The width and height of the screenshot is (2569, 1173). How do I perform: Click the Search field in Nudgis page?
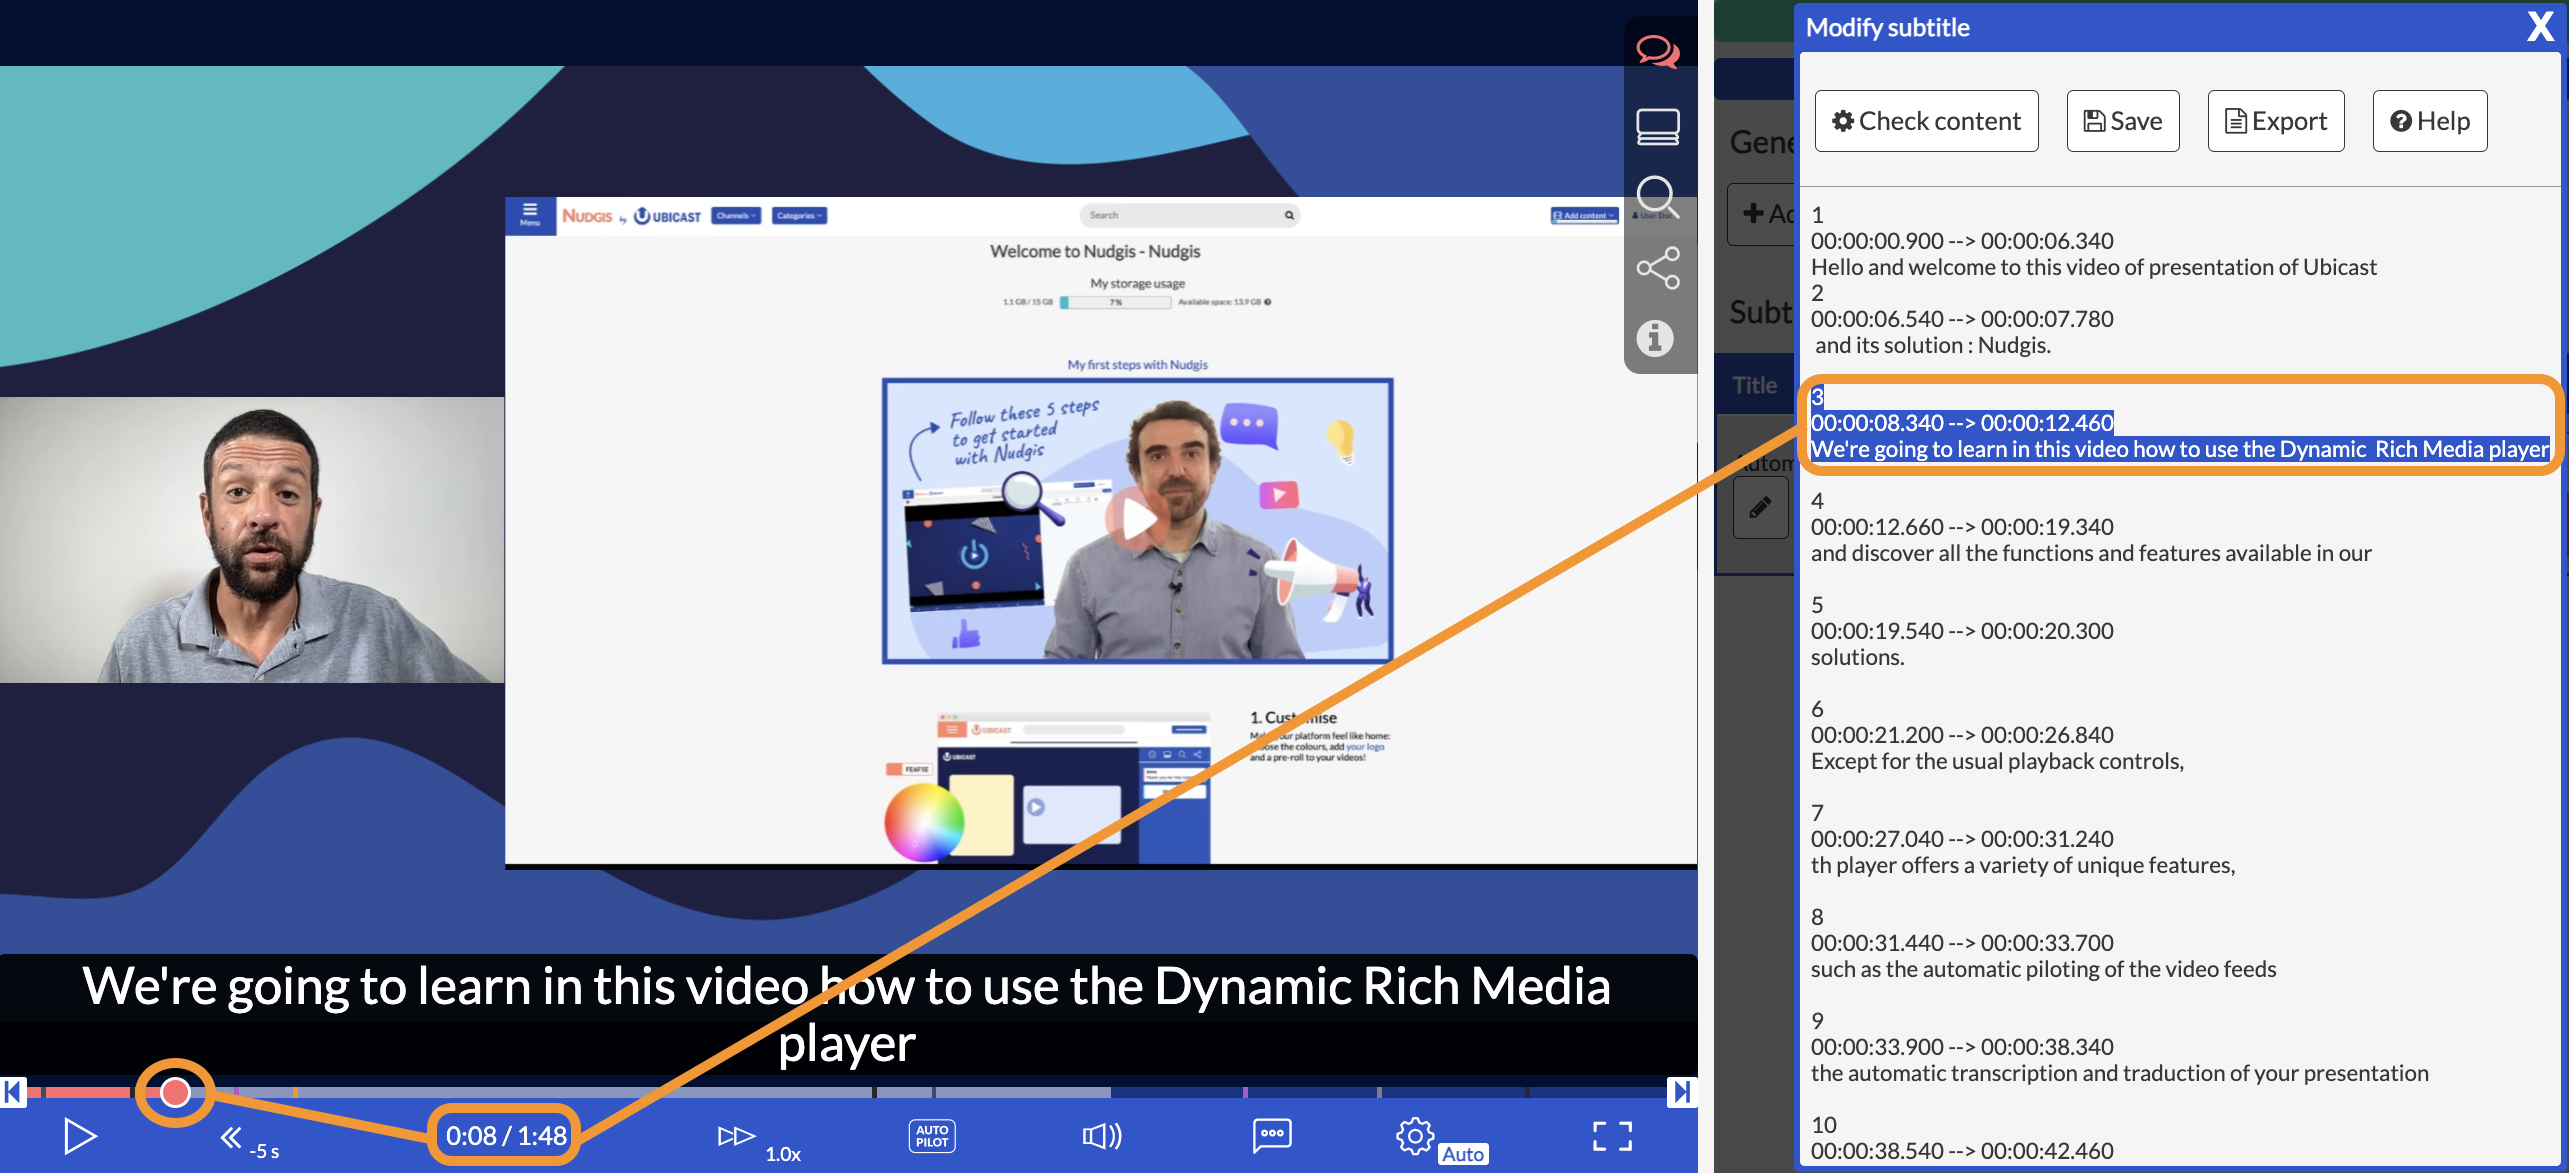coord(1189,215)
